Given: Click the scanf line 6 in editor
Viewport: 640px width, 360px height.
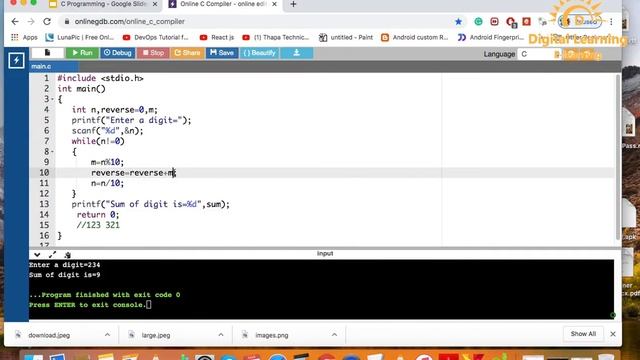Looking at the screenshot, I should click(x=107, y=131).
